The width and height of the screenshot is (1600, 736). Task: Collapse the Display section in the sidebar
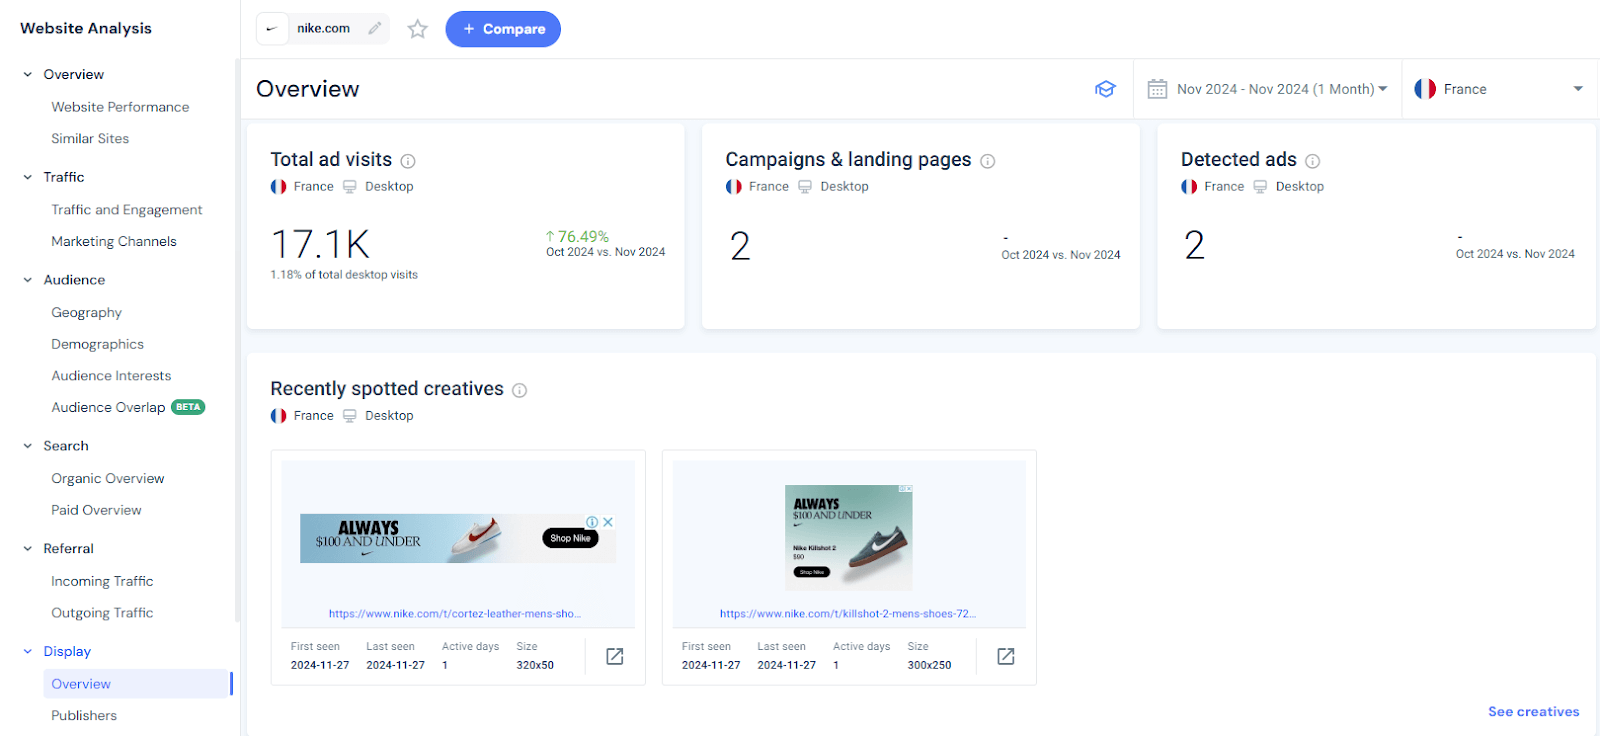pyautogui.click(x=28, y=651)
